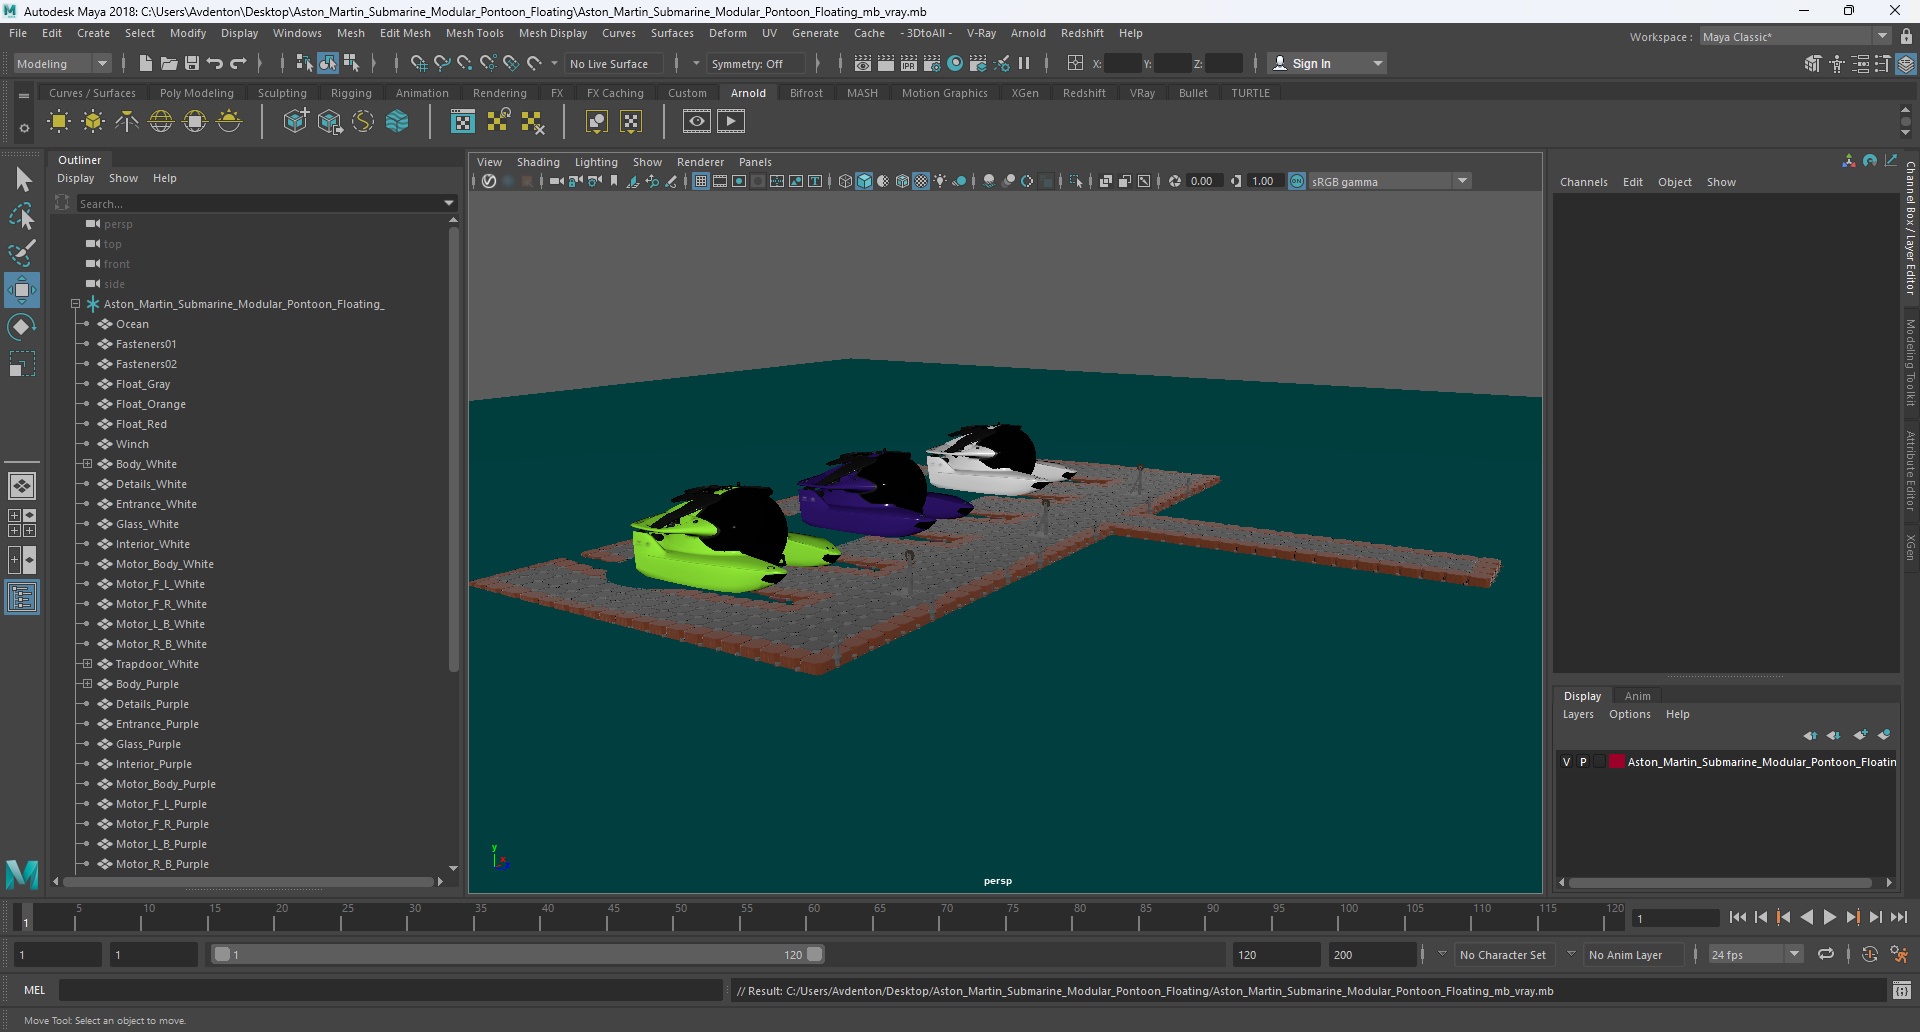Toggle viewport color management on button

pos(1297,181)
